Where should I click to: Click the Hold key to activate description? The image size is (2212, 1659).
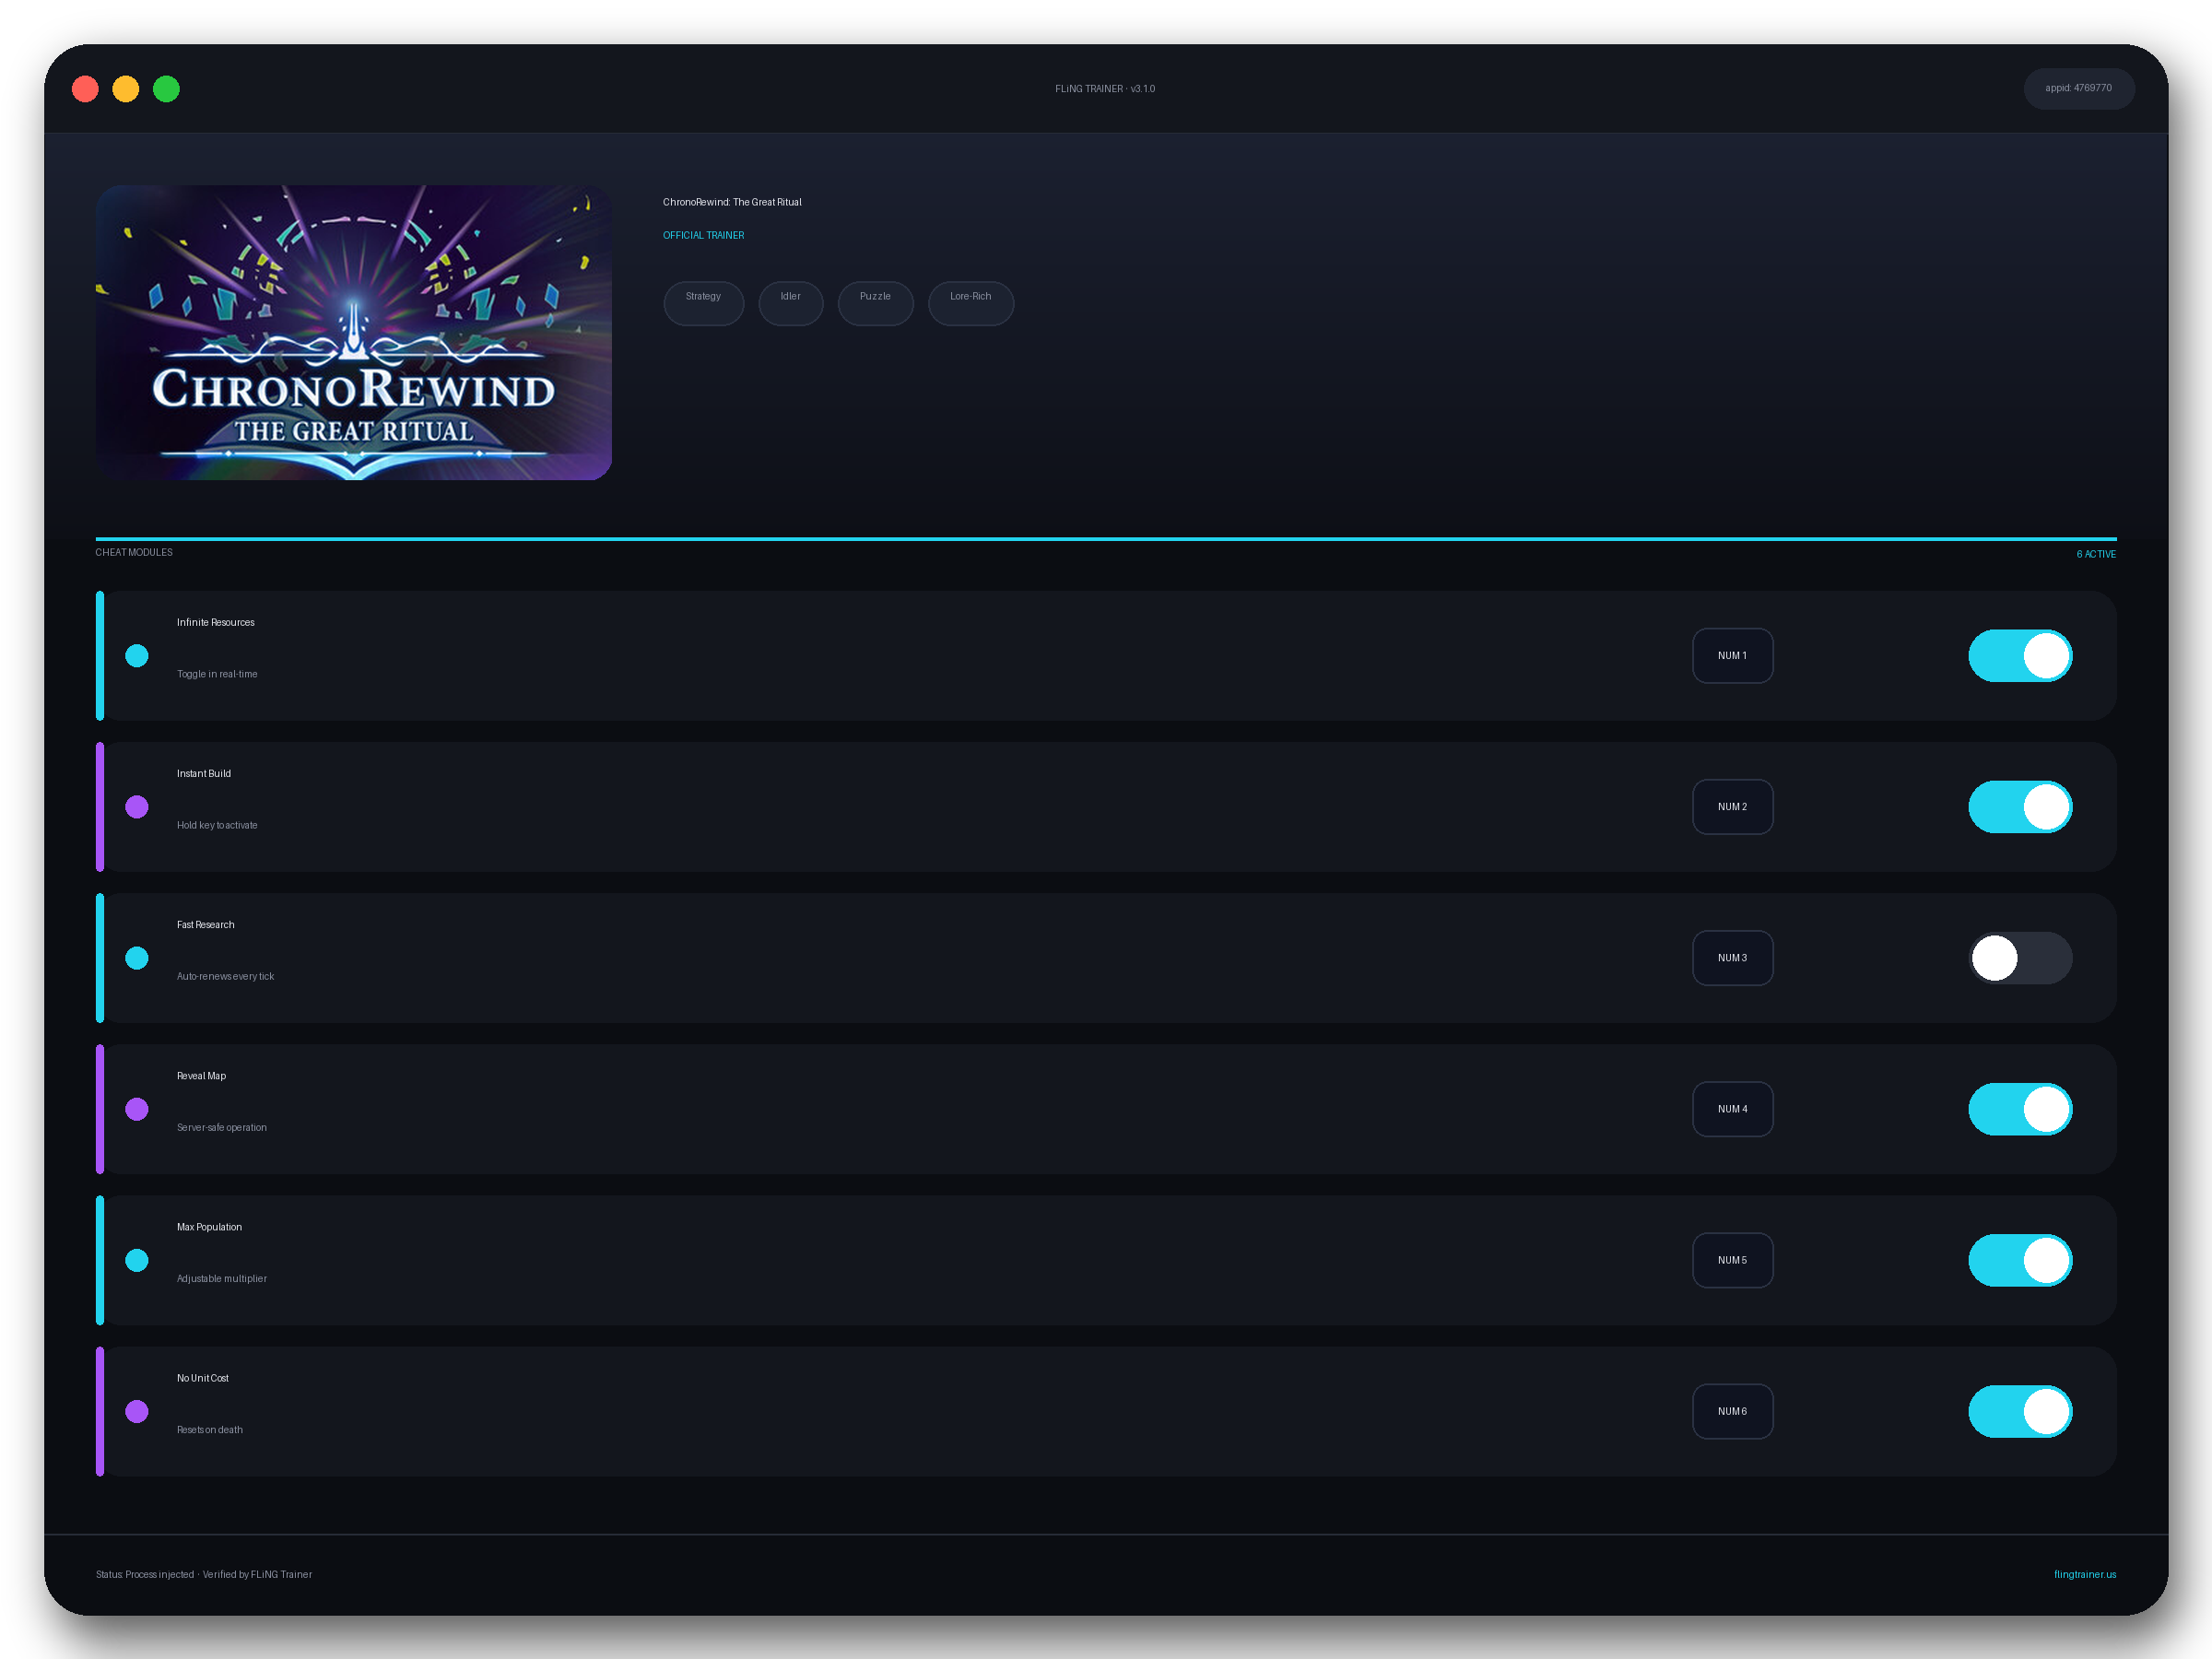click(217, 825)
